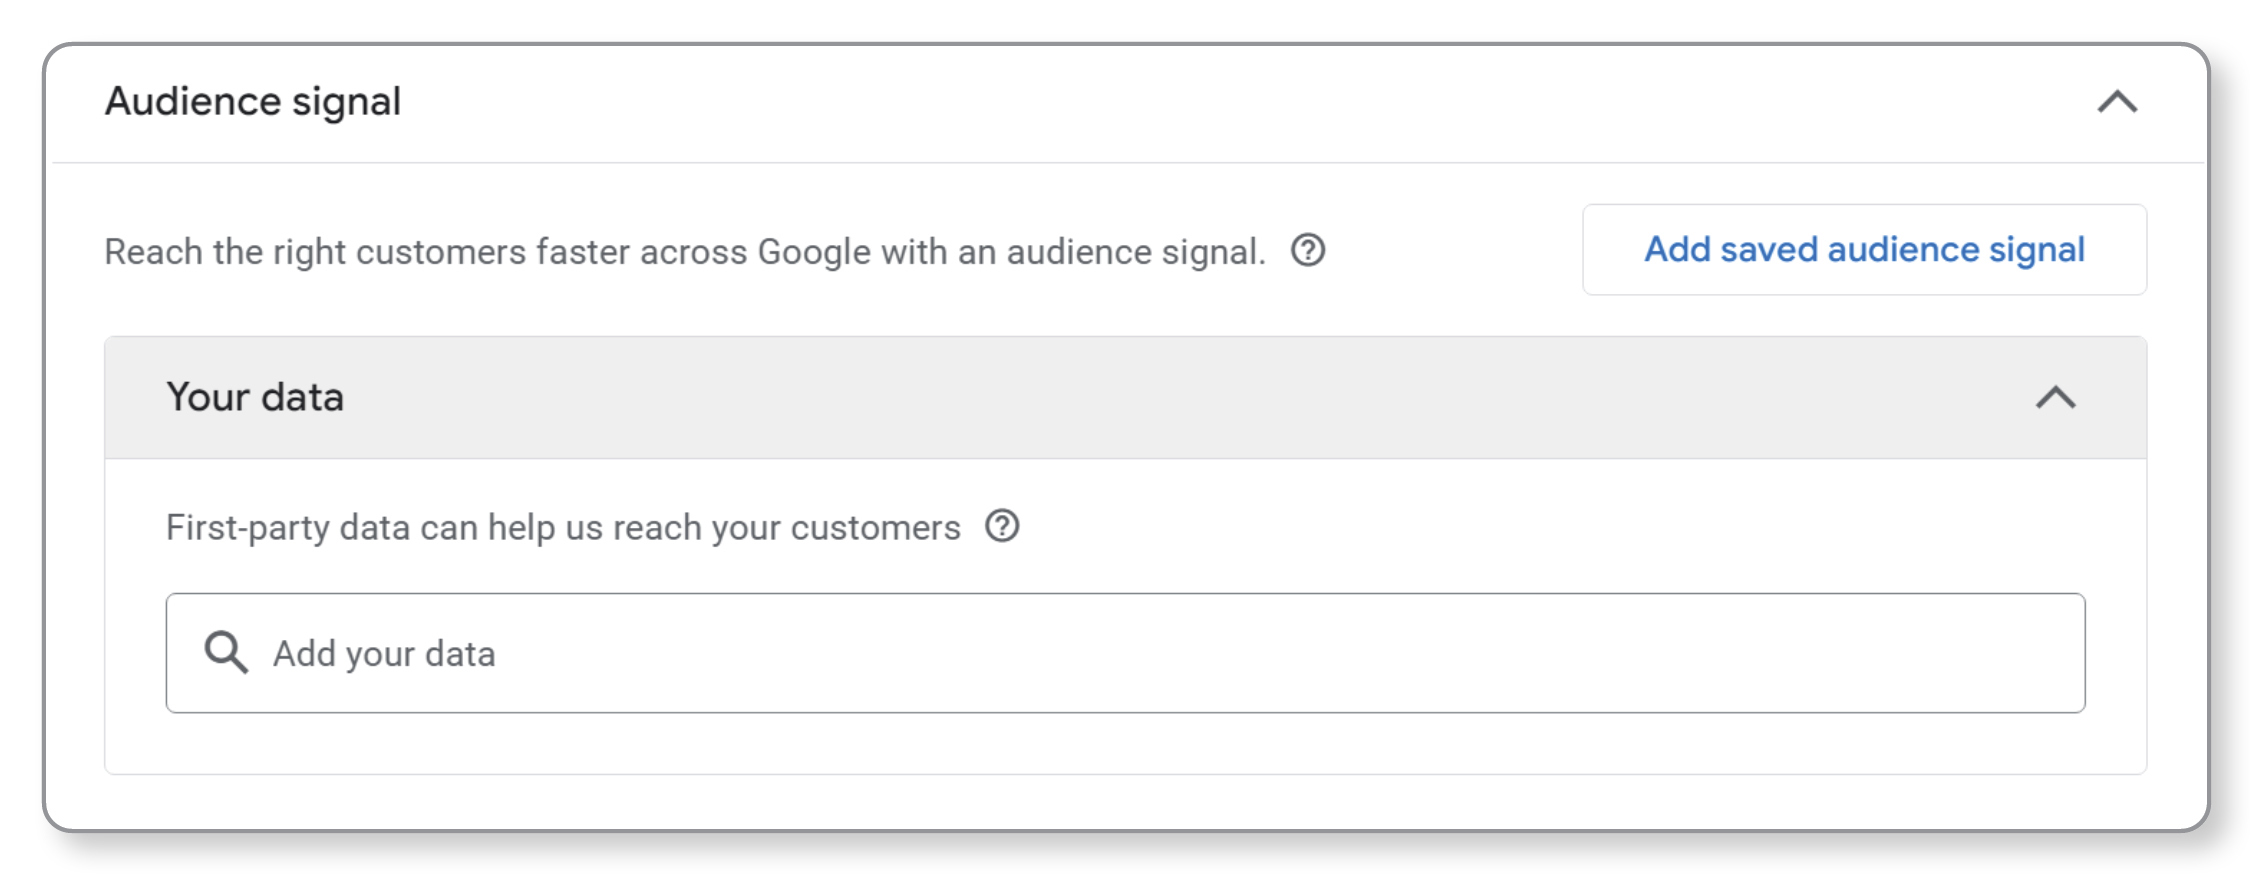Choose a saved audience signal to add
The image size is (2250, 878).
click(x=1864, y=250)
